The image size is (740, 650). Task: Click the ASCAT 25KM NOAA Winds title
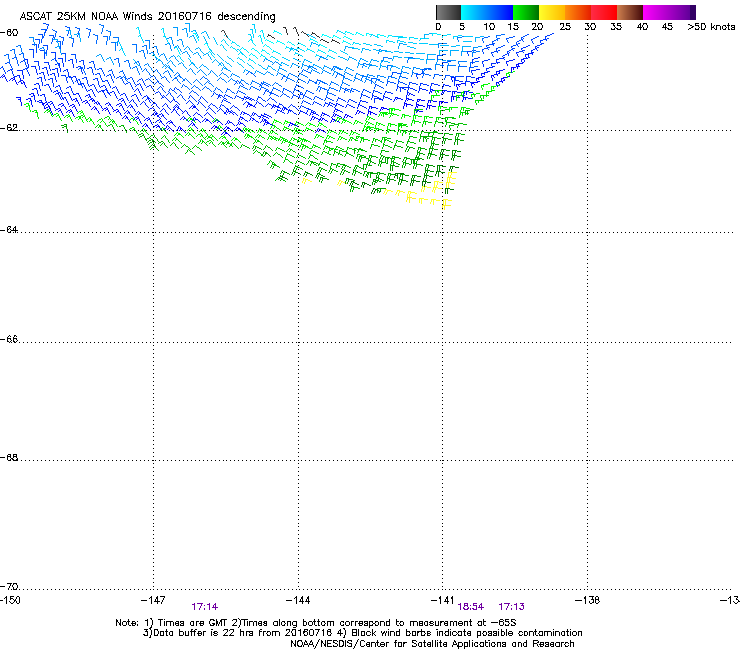pyautogui.click(x=148, y=16)
